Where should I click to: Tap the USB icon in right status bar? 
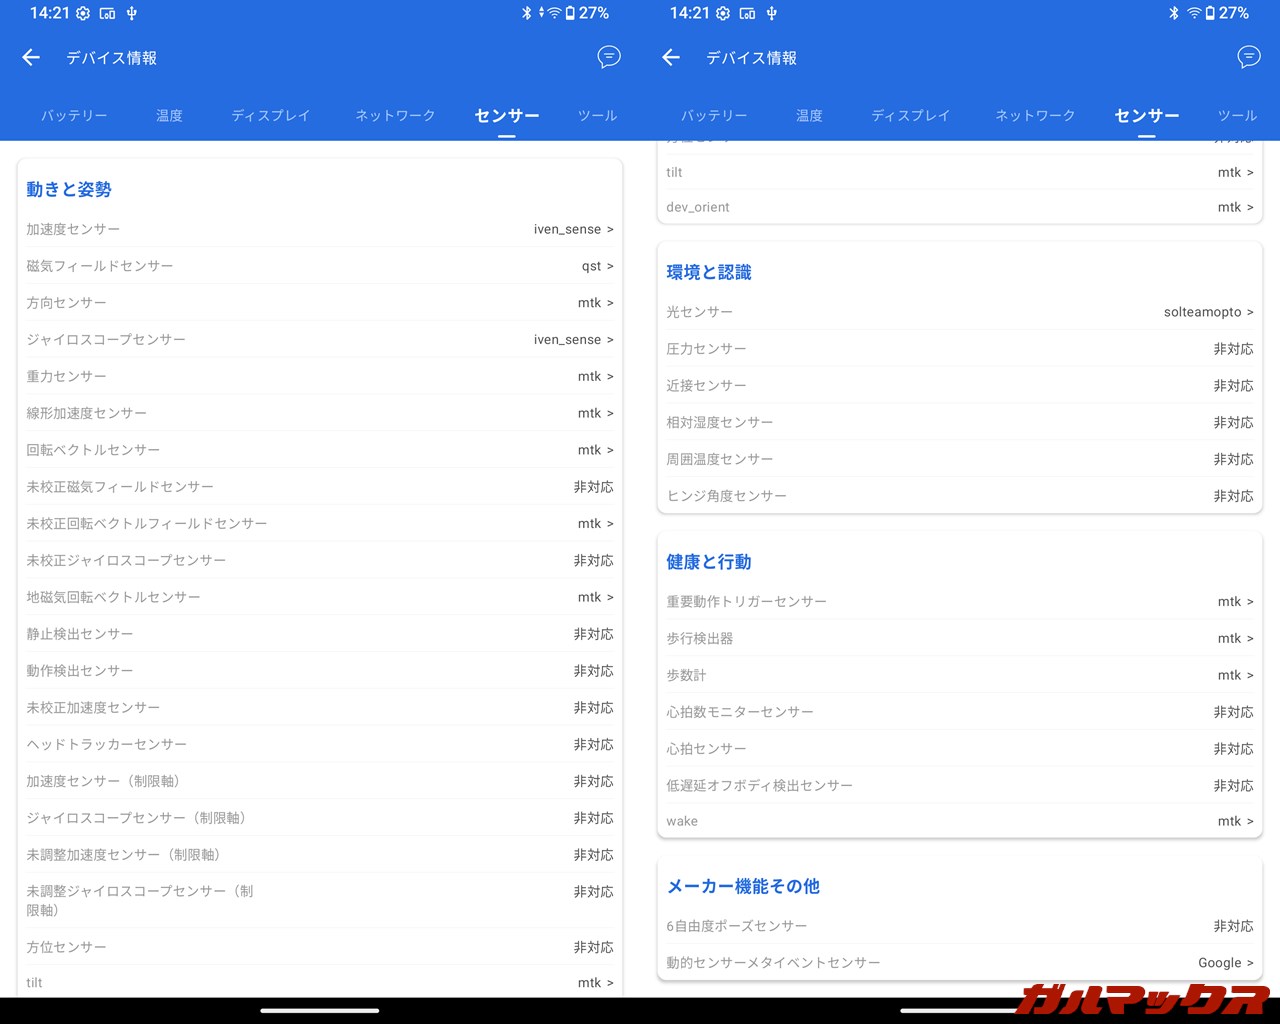point(772,13)
